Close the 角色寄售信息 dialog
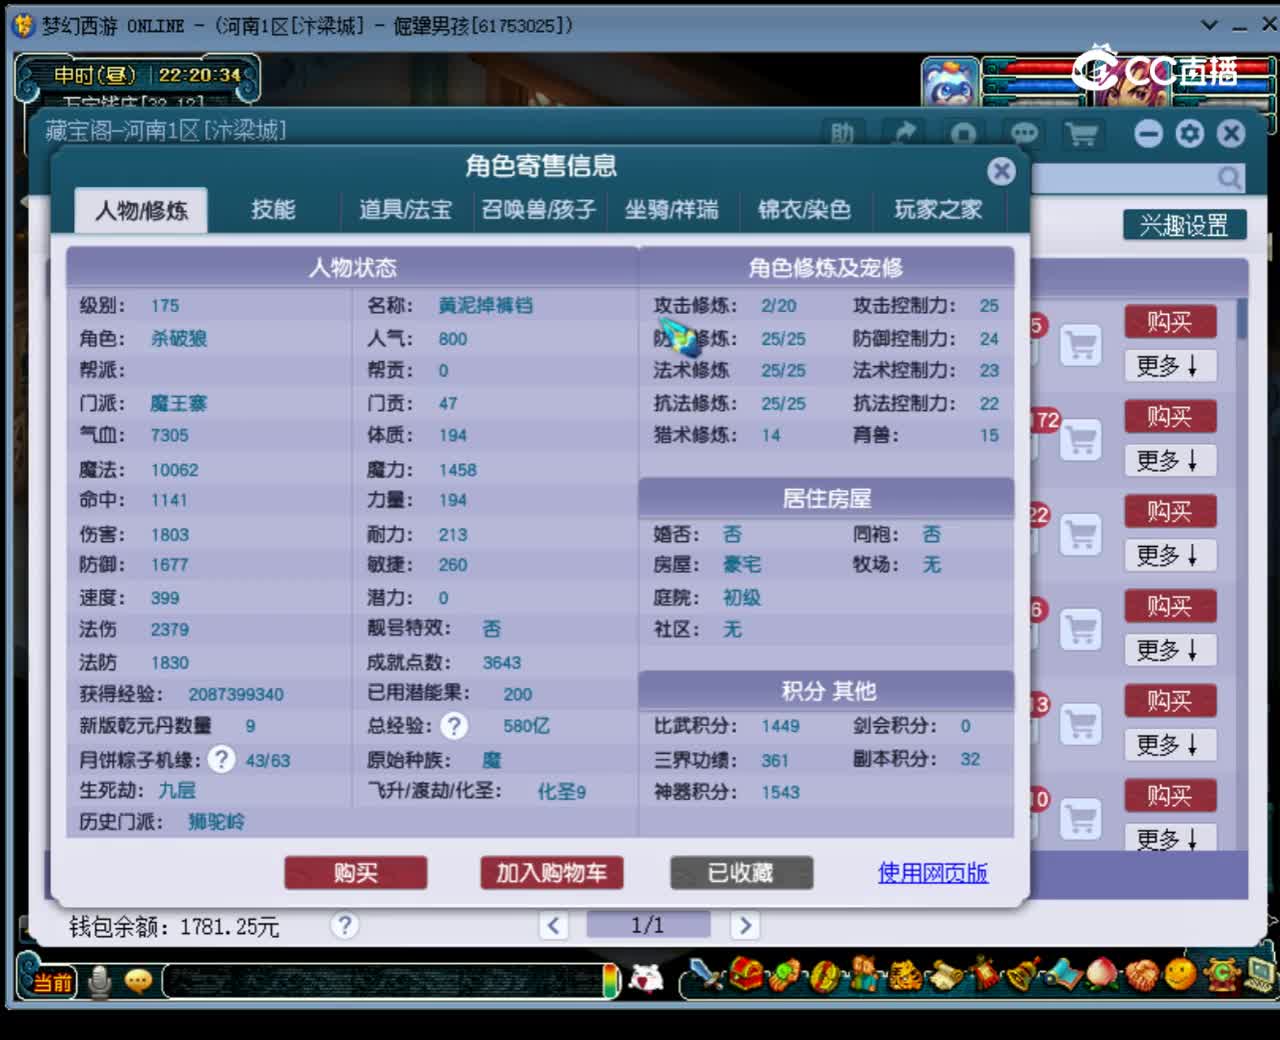The width and height of the screenshot is (1280, 1040). (1001, 171)
